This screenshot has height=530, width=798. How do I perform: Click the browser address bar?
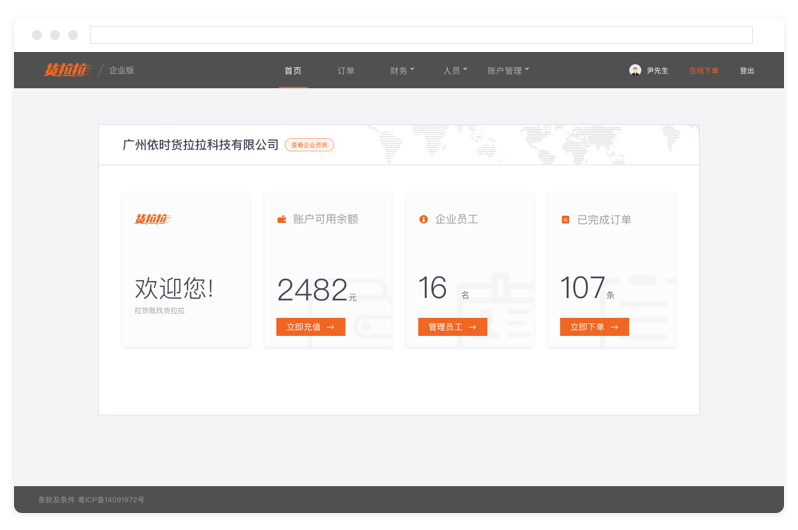pos(421,35)
